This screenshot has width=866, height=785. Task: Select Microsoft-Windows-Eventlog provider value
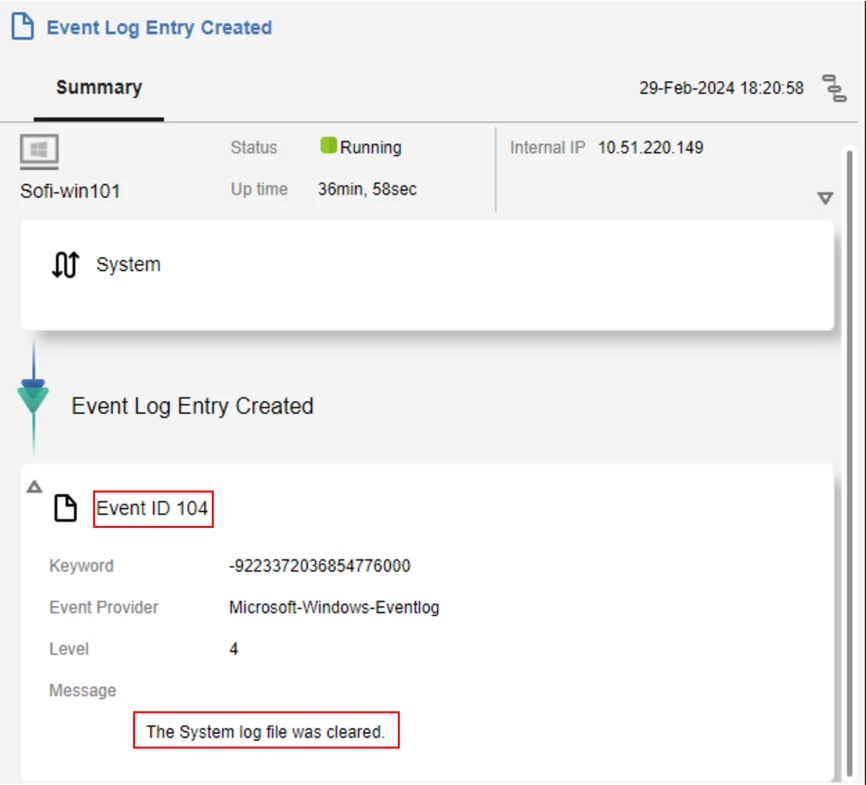click(334, 607)
